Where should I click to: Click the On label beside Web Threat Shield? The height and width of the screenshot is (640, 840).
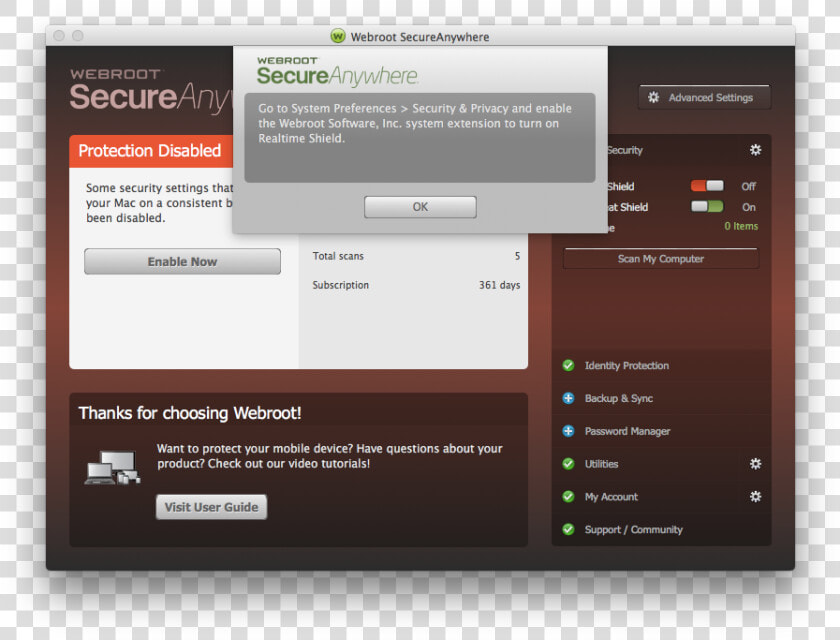point(749,207)
